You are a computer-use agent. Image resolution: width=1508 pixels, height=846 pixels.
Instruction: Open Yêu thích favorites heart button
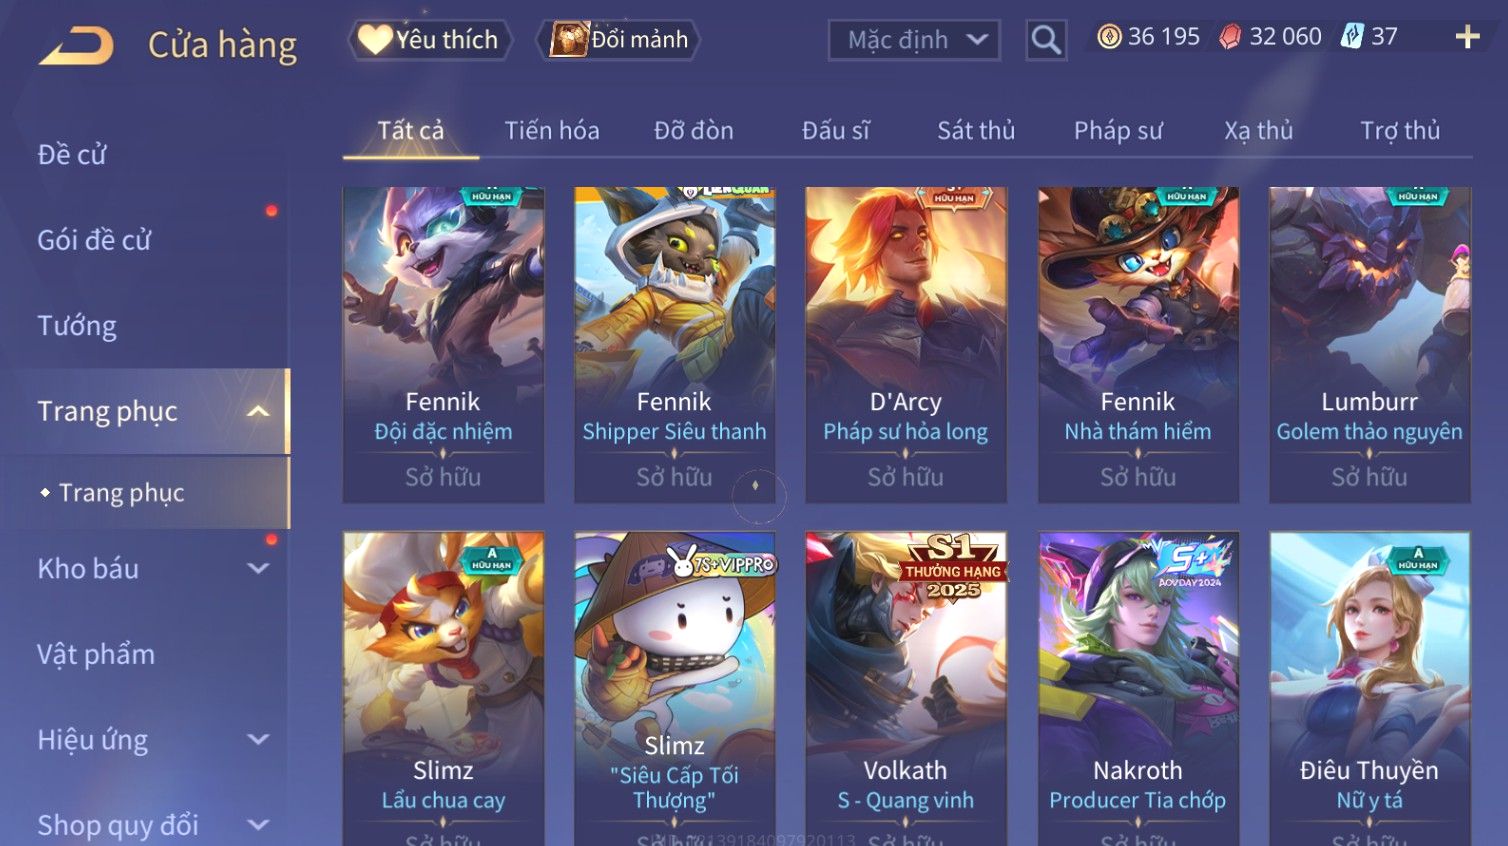(430, 40)
